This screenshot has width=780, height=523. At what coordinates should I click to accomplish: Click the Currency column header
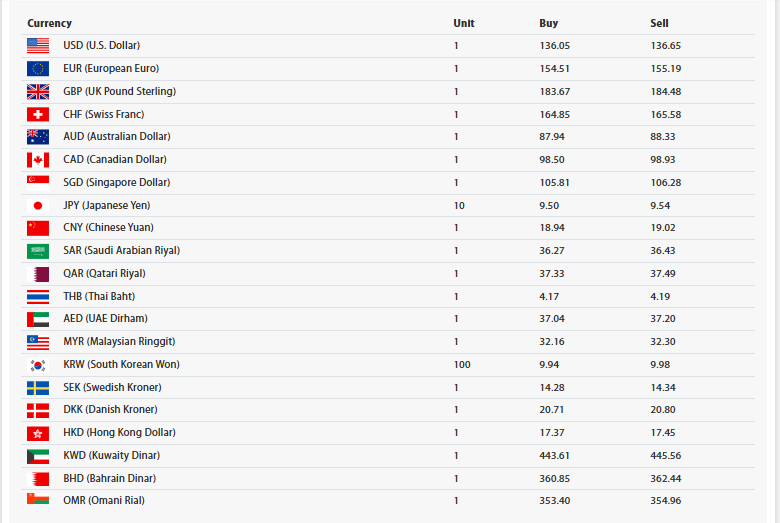click(49, 23)
